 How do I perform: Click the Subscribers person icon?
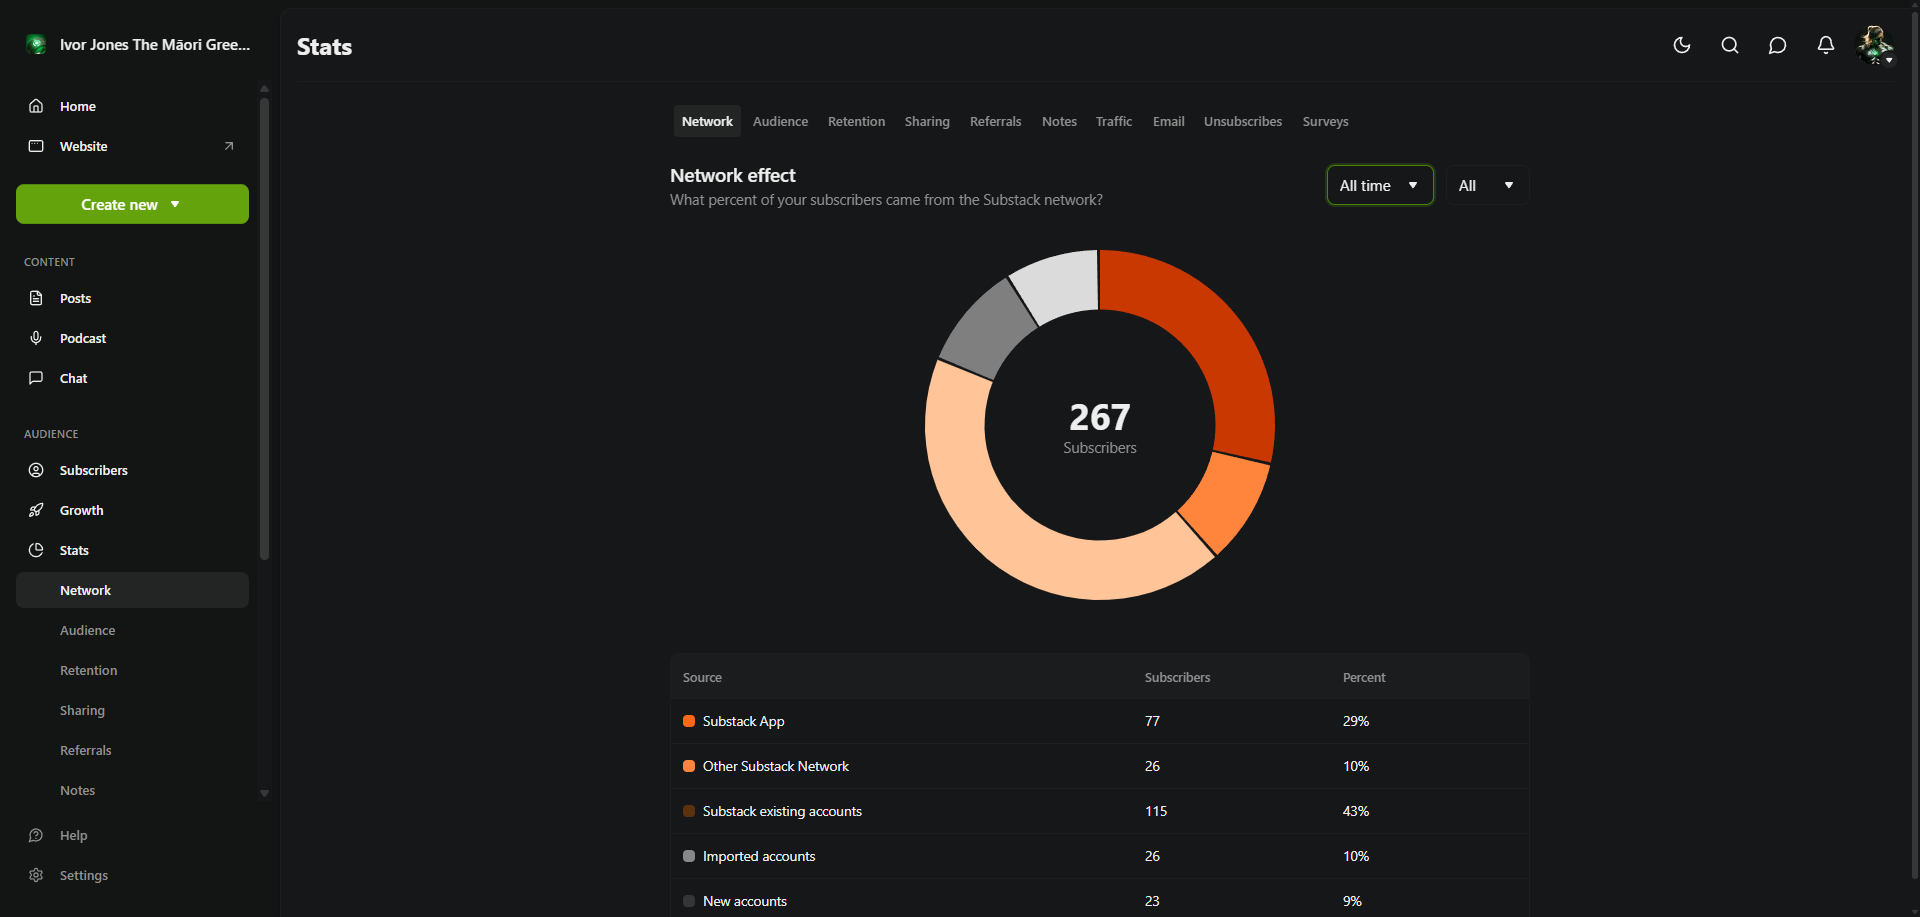(x=36, y=470)
